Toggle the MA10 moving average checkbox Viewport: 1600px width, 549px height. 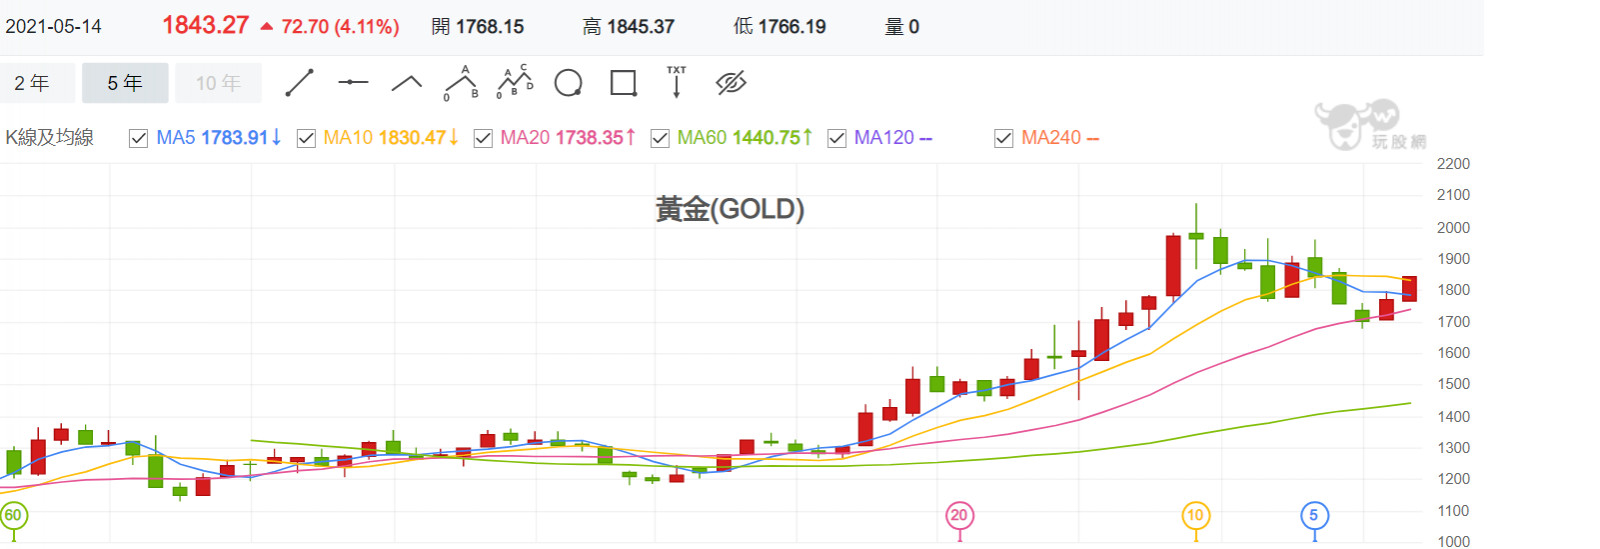307,138
